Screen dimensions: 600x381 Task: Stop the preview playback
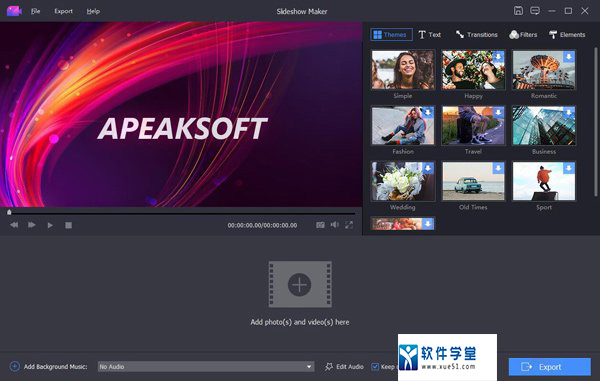click(x=68, y=225)
